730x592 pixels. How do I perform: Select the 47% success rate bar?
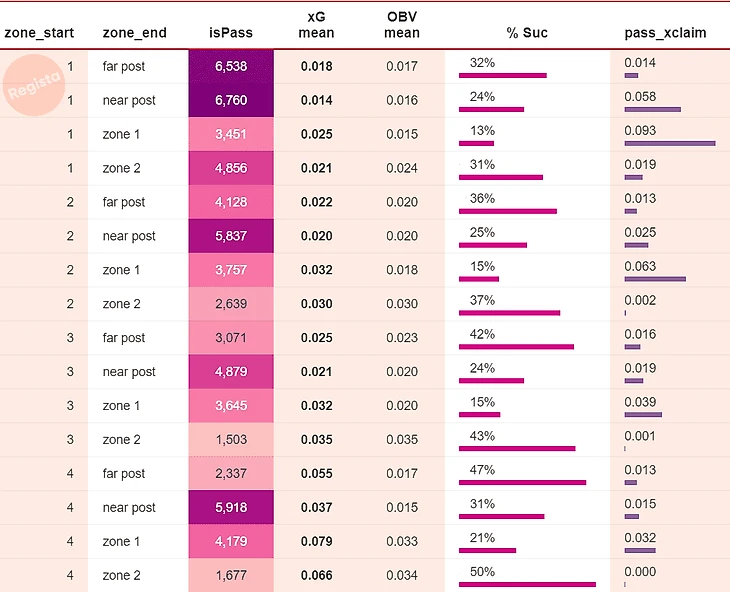pos(522,482)
